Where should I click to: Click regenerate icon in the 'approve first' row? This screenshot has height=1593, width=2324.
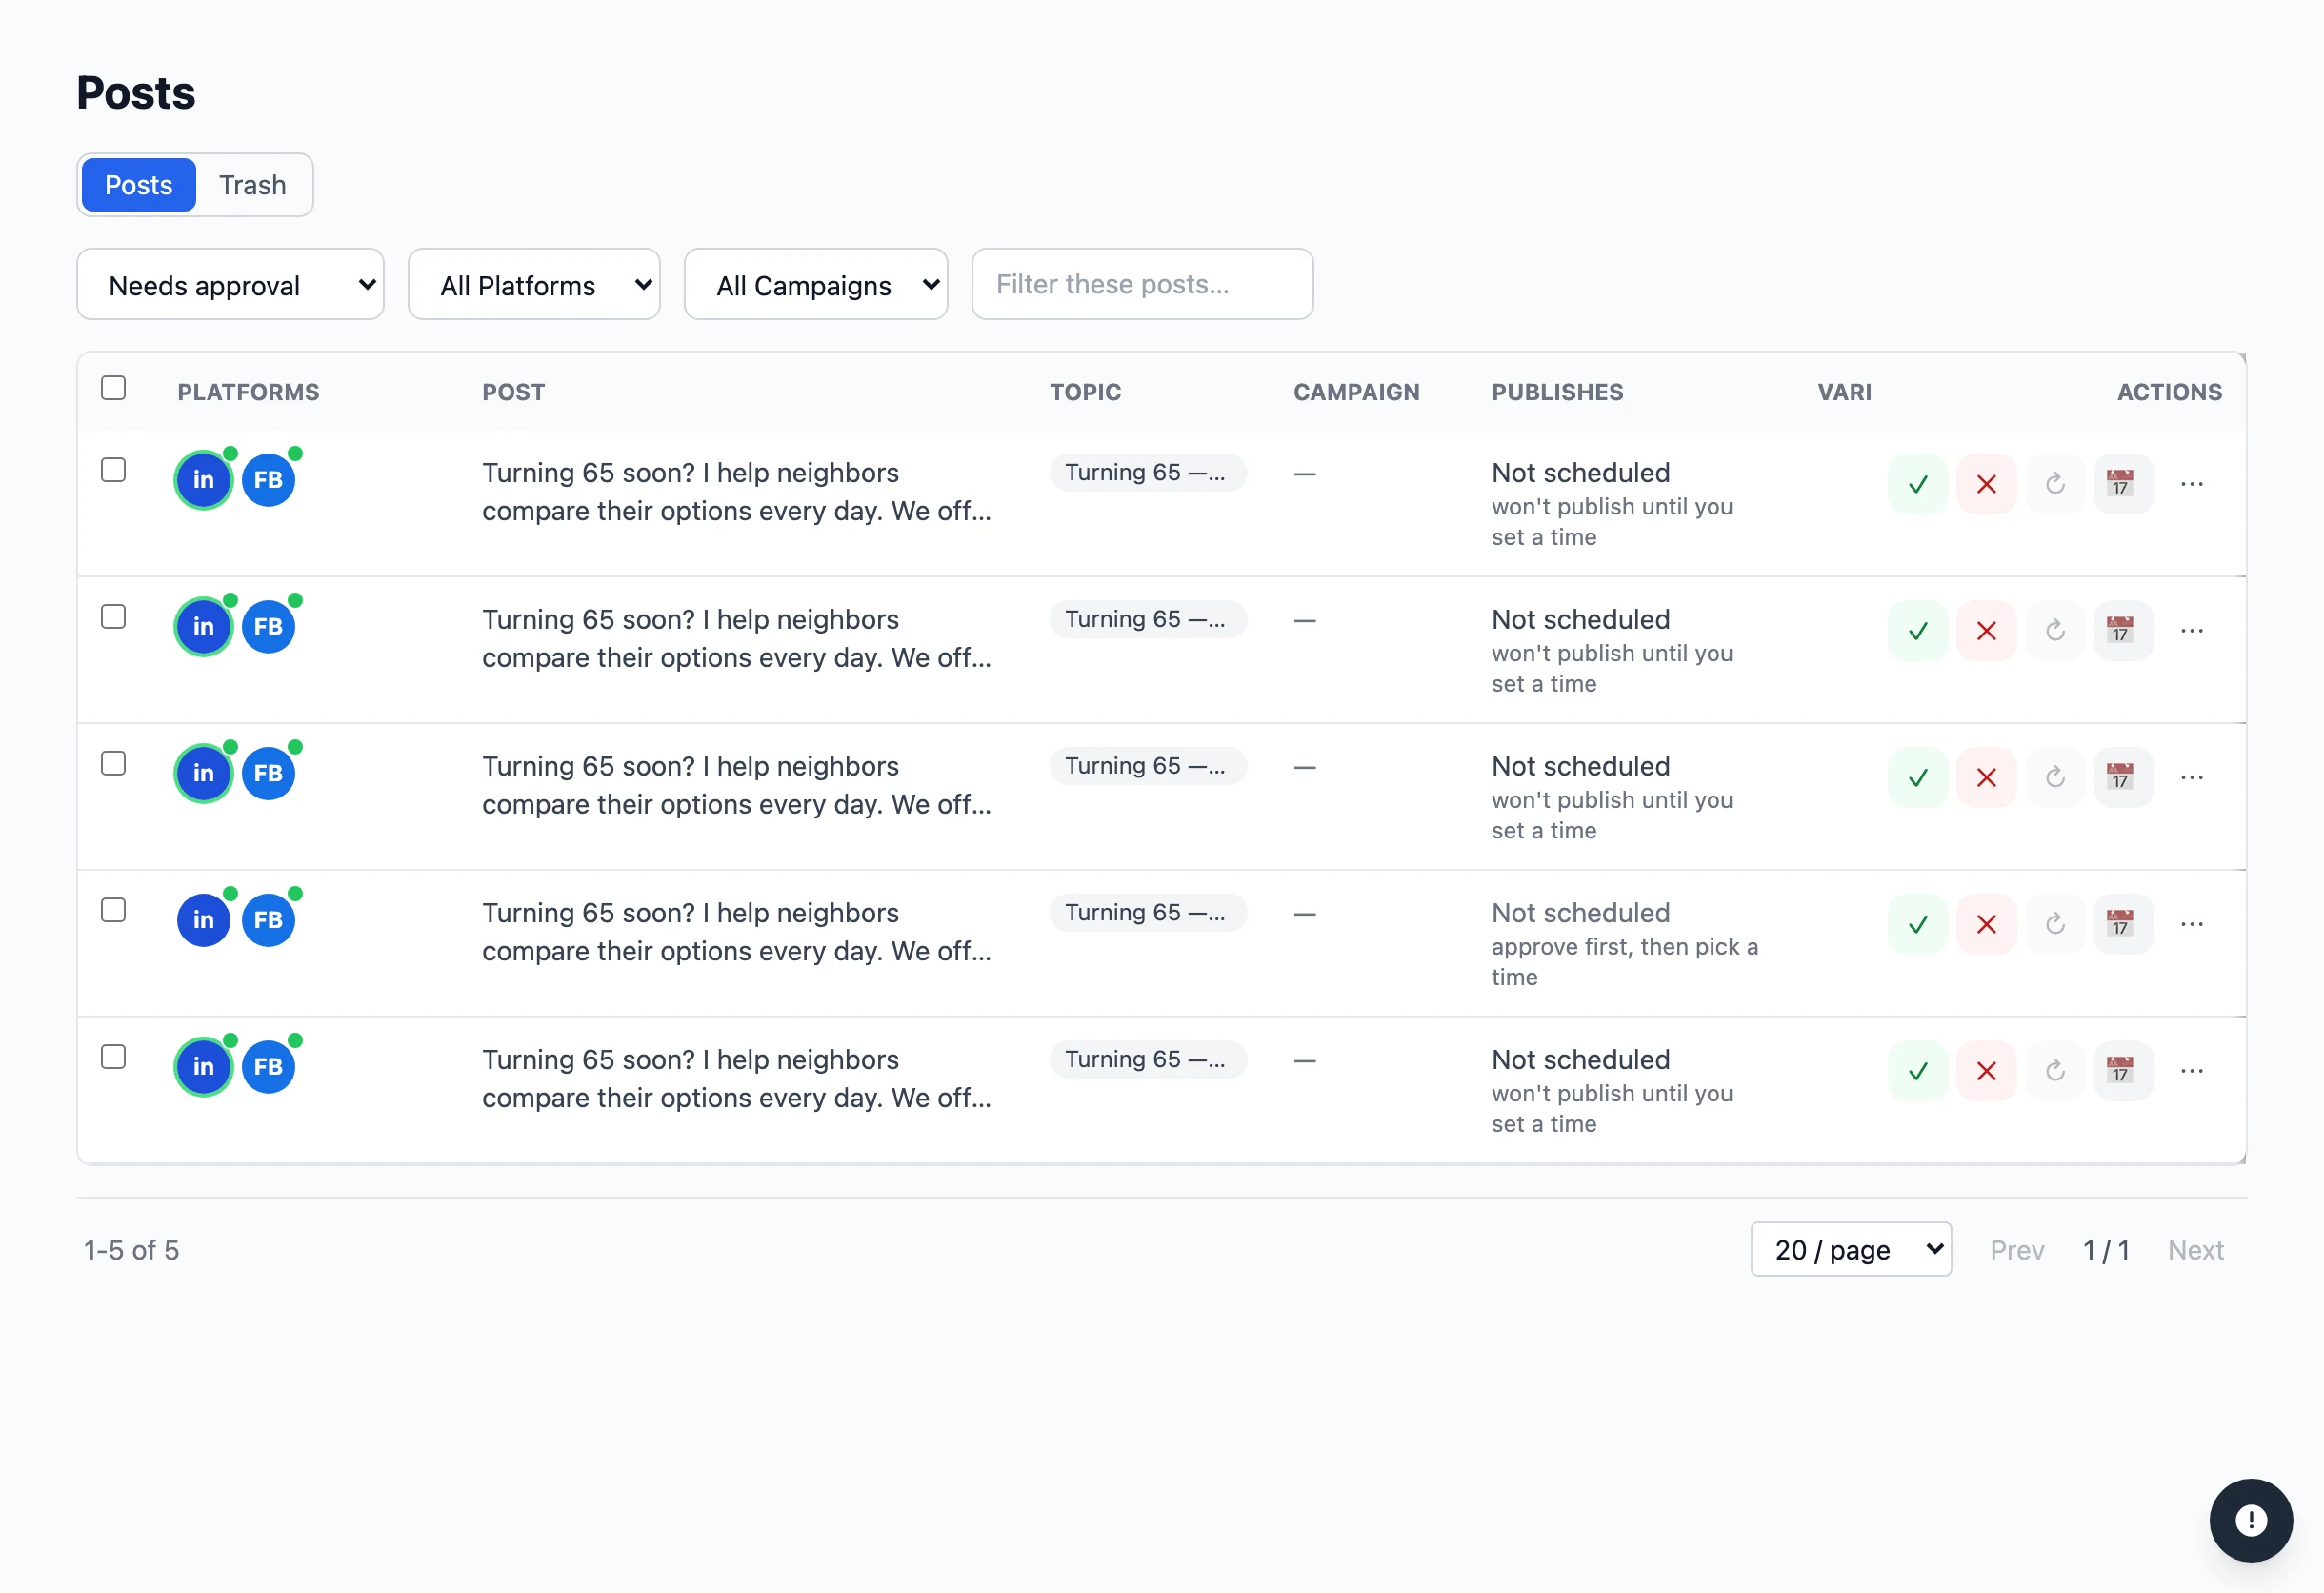2055,924
